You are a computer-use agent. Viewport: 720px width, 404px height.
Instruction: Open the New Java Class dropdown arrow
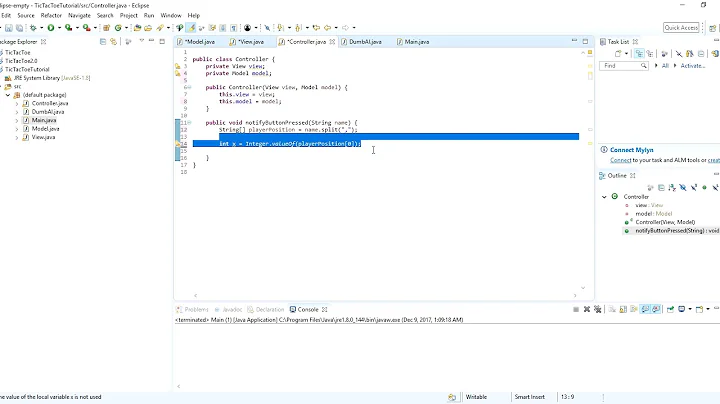coord(126,28)
